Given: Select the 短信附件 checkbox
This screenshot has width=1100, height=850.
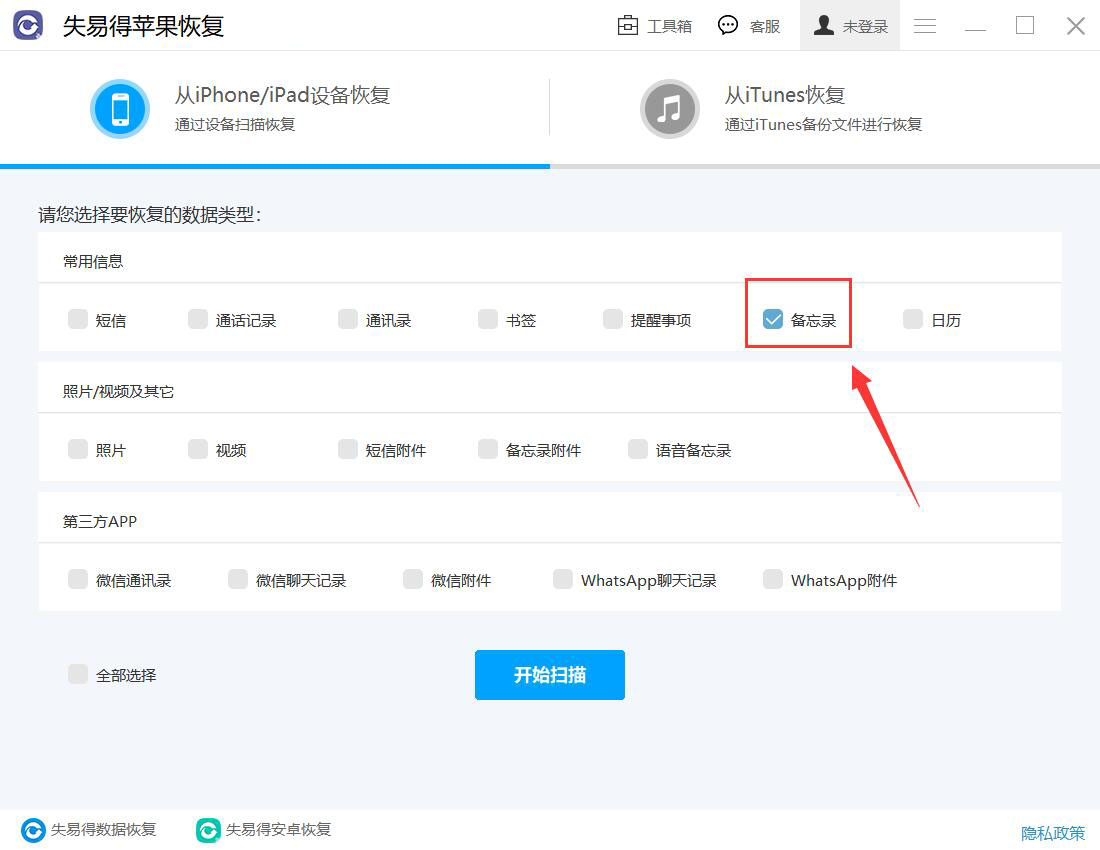Looking at the screenshot, I should [348, 449].
